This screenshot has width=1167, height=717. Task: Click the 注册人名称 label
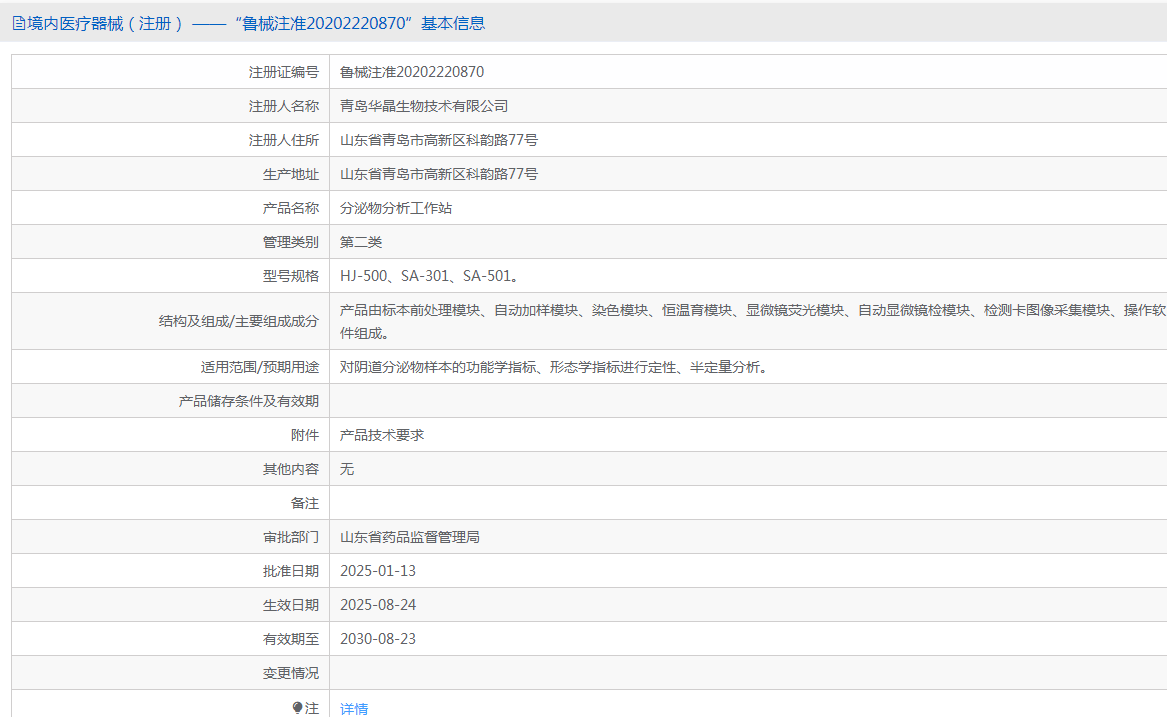pyautogui.click(x=284, y=106)
